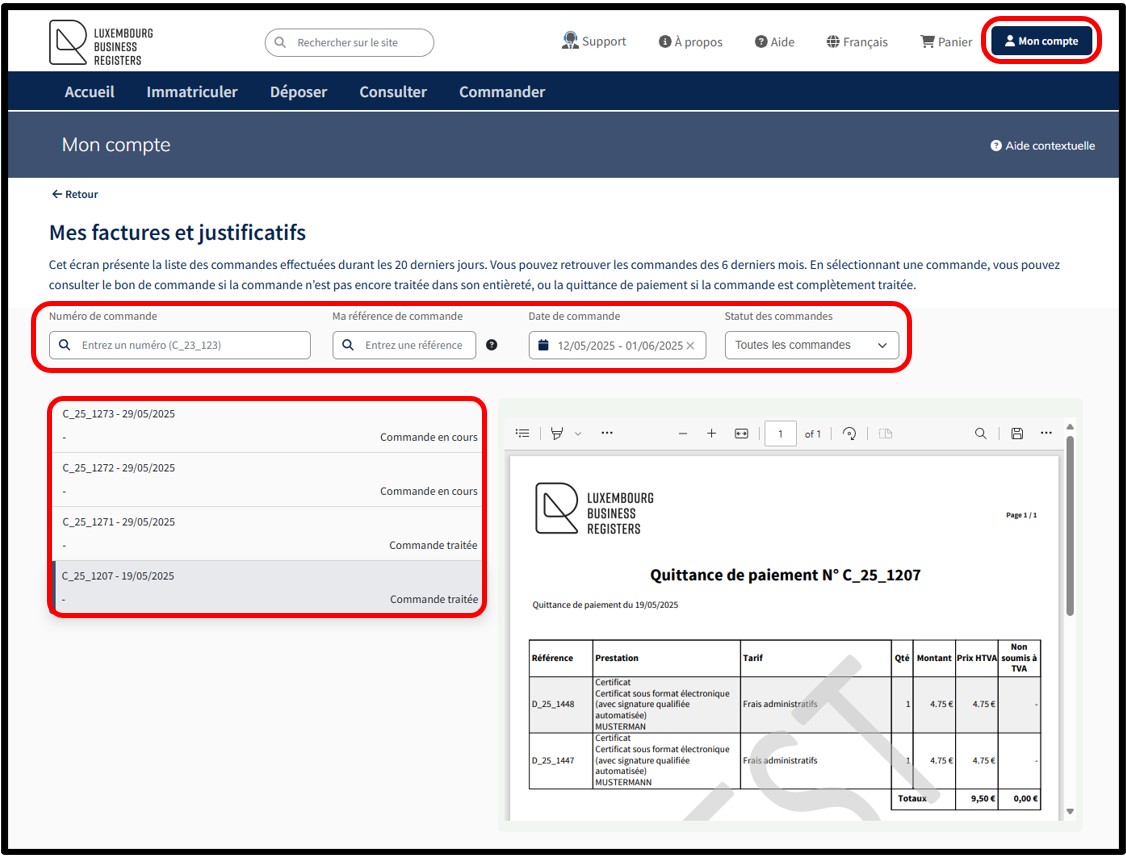Clear the order date range
Image resolution: width=1126 pixels, height=856 pixels.
coord(690,345)
